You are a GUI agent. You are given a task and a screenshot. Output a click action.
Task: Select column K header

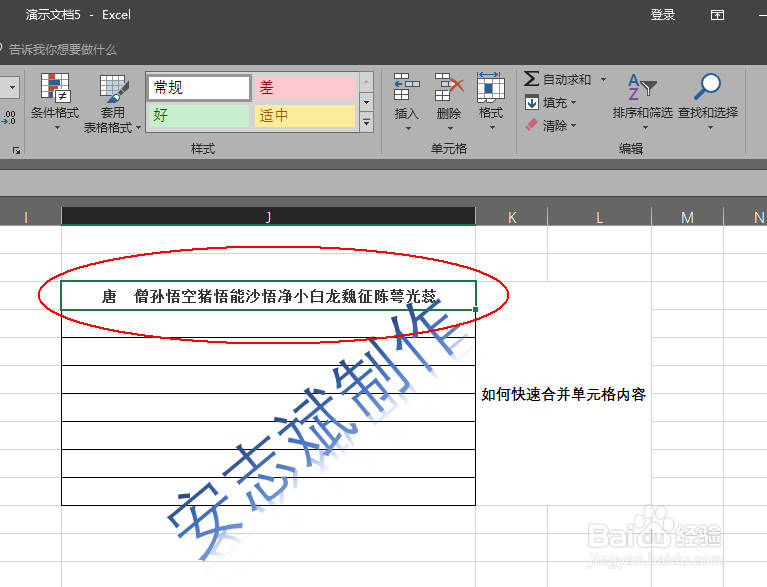pyautogui.click(x=512, y=217)
